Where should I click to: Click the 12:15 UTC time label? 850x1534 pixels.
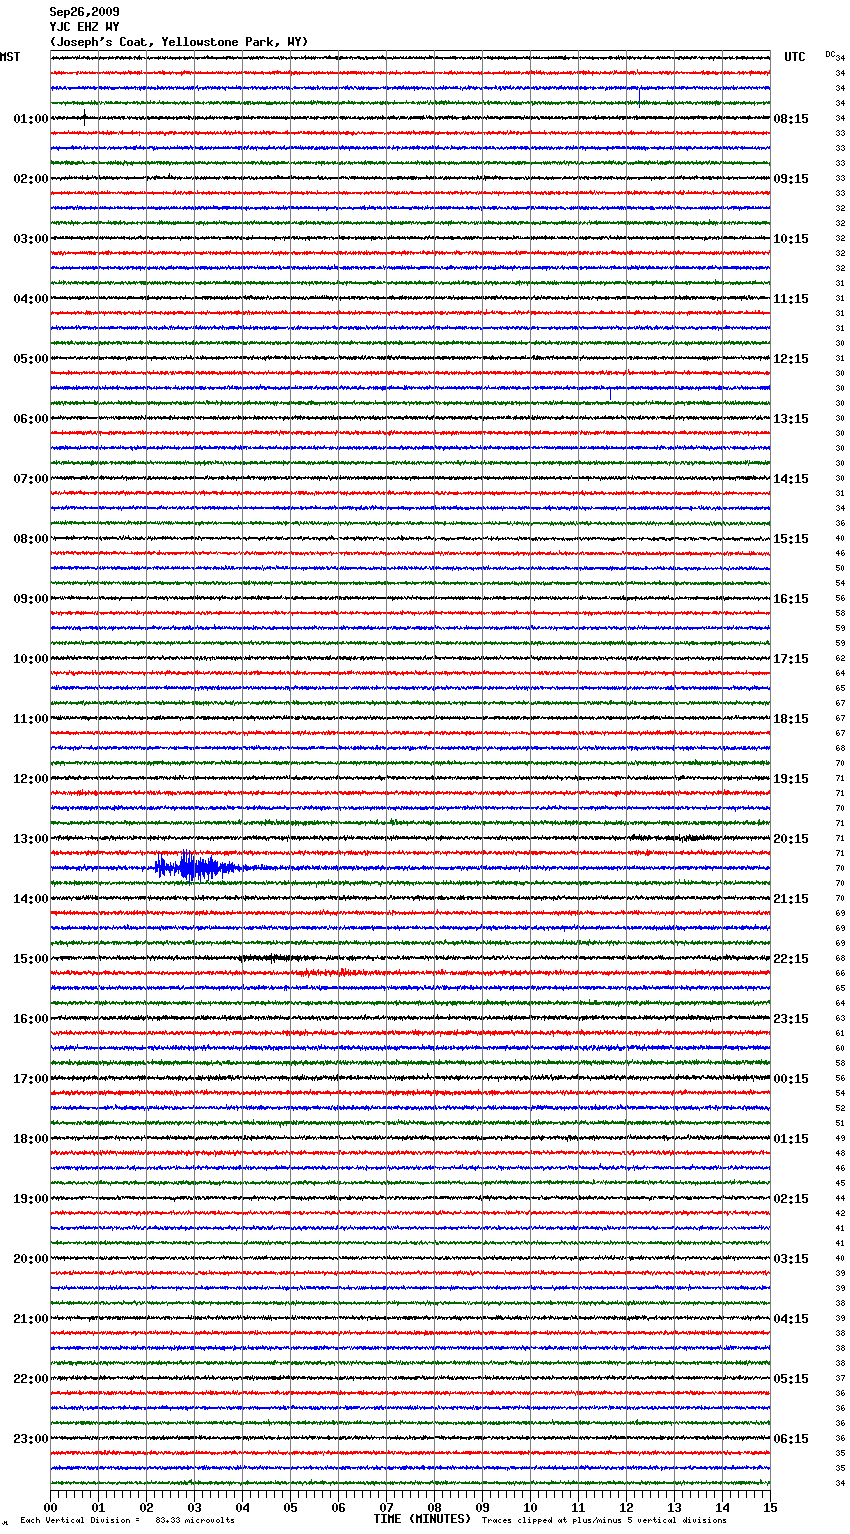click(x=791, y=359)
